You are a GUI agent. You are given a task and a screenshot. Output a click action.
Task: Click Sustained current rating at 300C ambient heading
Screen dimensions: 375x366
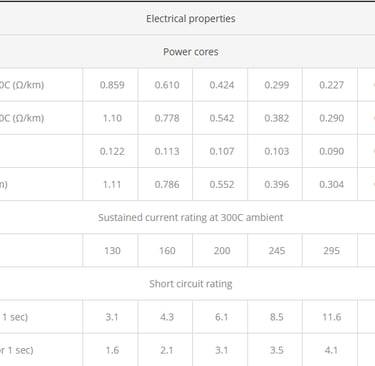191,217
